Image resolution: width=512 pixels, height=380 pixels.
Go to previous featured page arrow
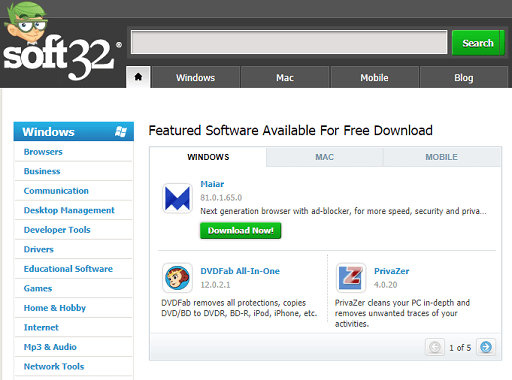click(x=435, y=347)
